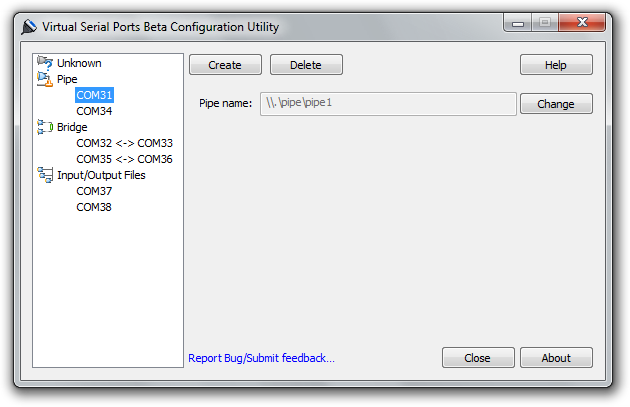Select the COM37 file port
The image size is (630, 407).
click(x=94, y=191)
